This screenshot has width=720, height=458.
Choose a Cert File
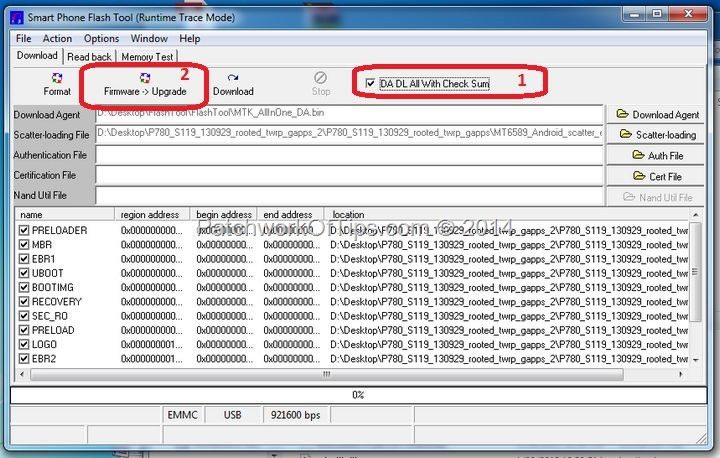(x=656, y=176)
